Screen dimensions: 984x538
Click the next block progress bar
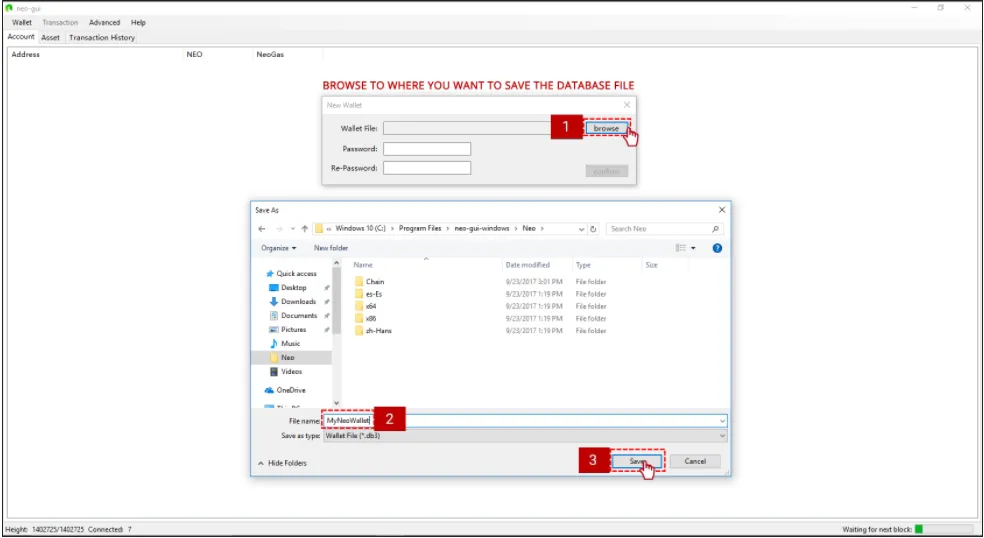point(943,529)
